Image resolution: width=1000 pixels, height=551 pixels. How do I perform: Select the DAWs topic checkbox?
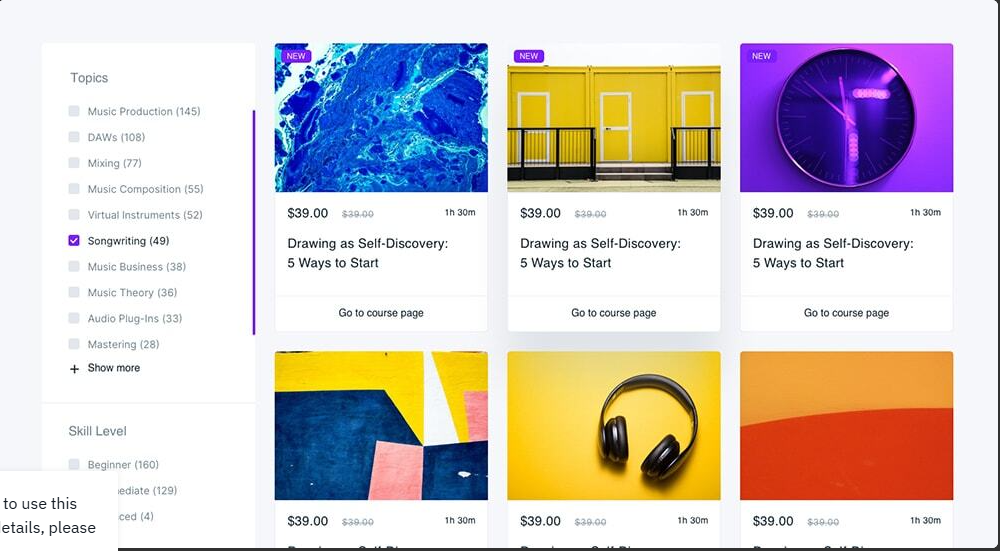[x=74, y=137]
